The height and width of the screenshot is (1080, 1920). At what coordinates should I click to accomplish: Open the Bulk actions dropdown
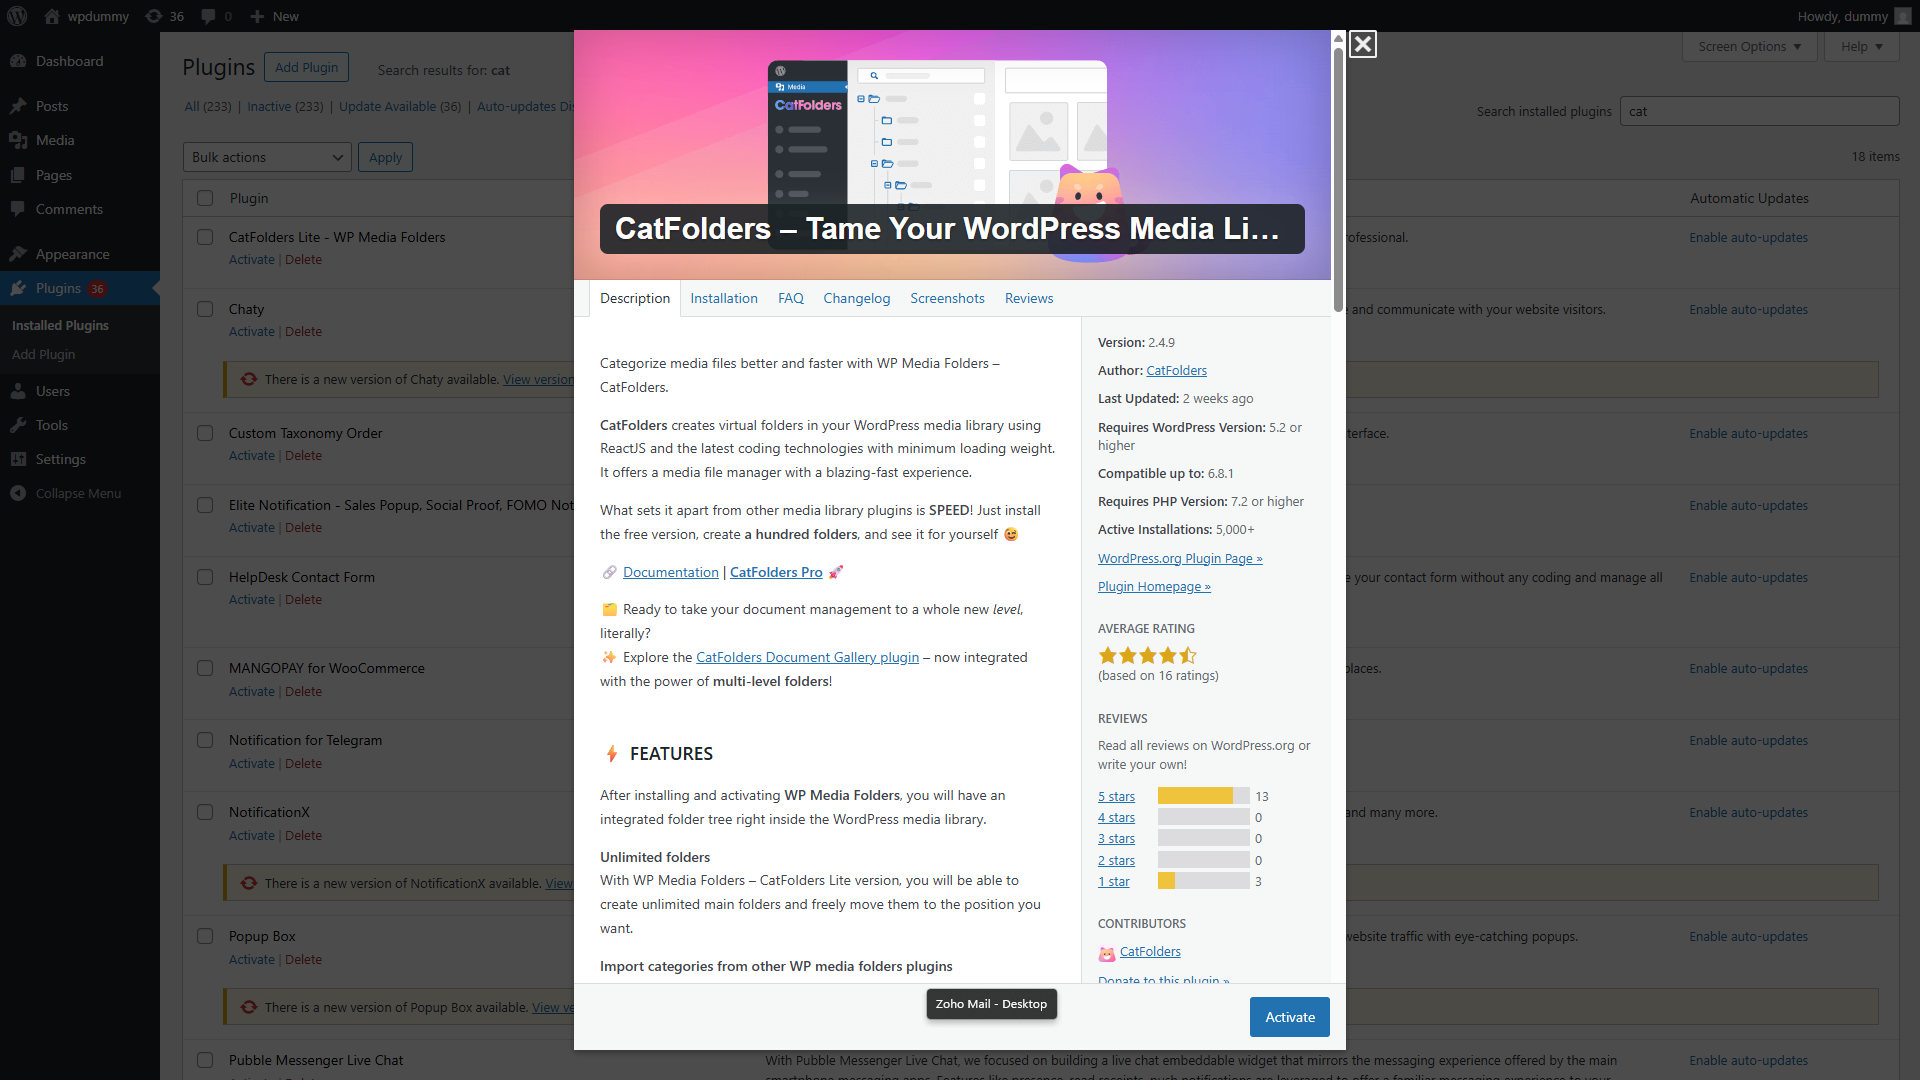point(267,157)
